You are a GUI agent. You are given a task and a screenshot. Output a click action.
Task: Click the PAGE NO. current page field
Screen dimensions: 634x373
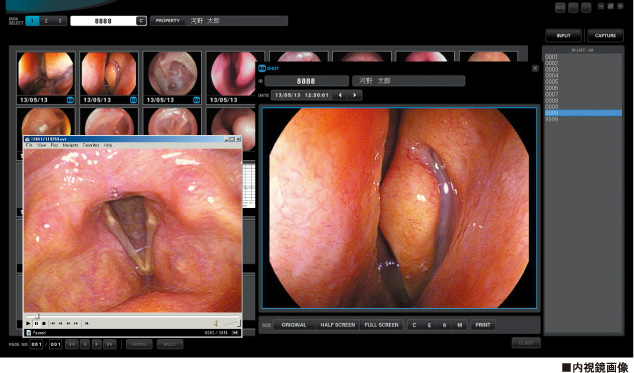(36, 344)
